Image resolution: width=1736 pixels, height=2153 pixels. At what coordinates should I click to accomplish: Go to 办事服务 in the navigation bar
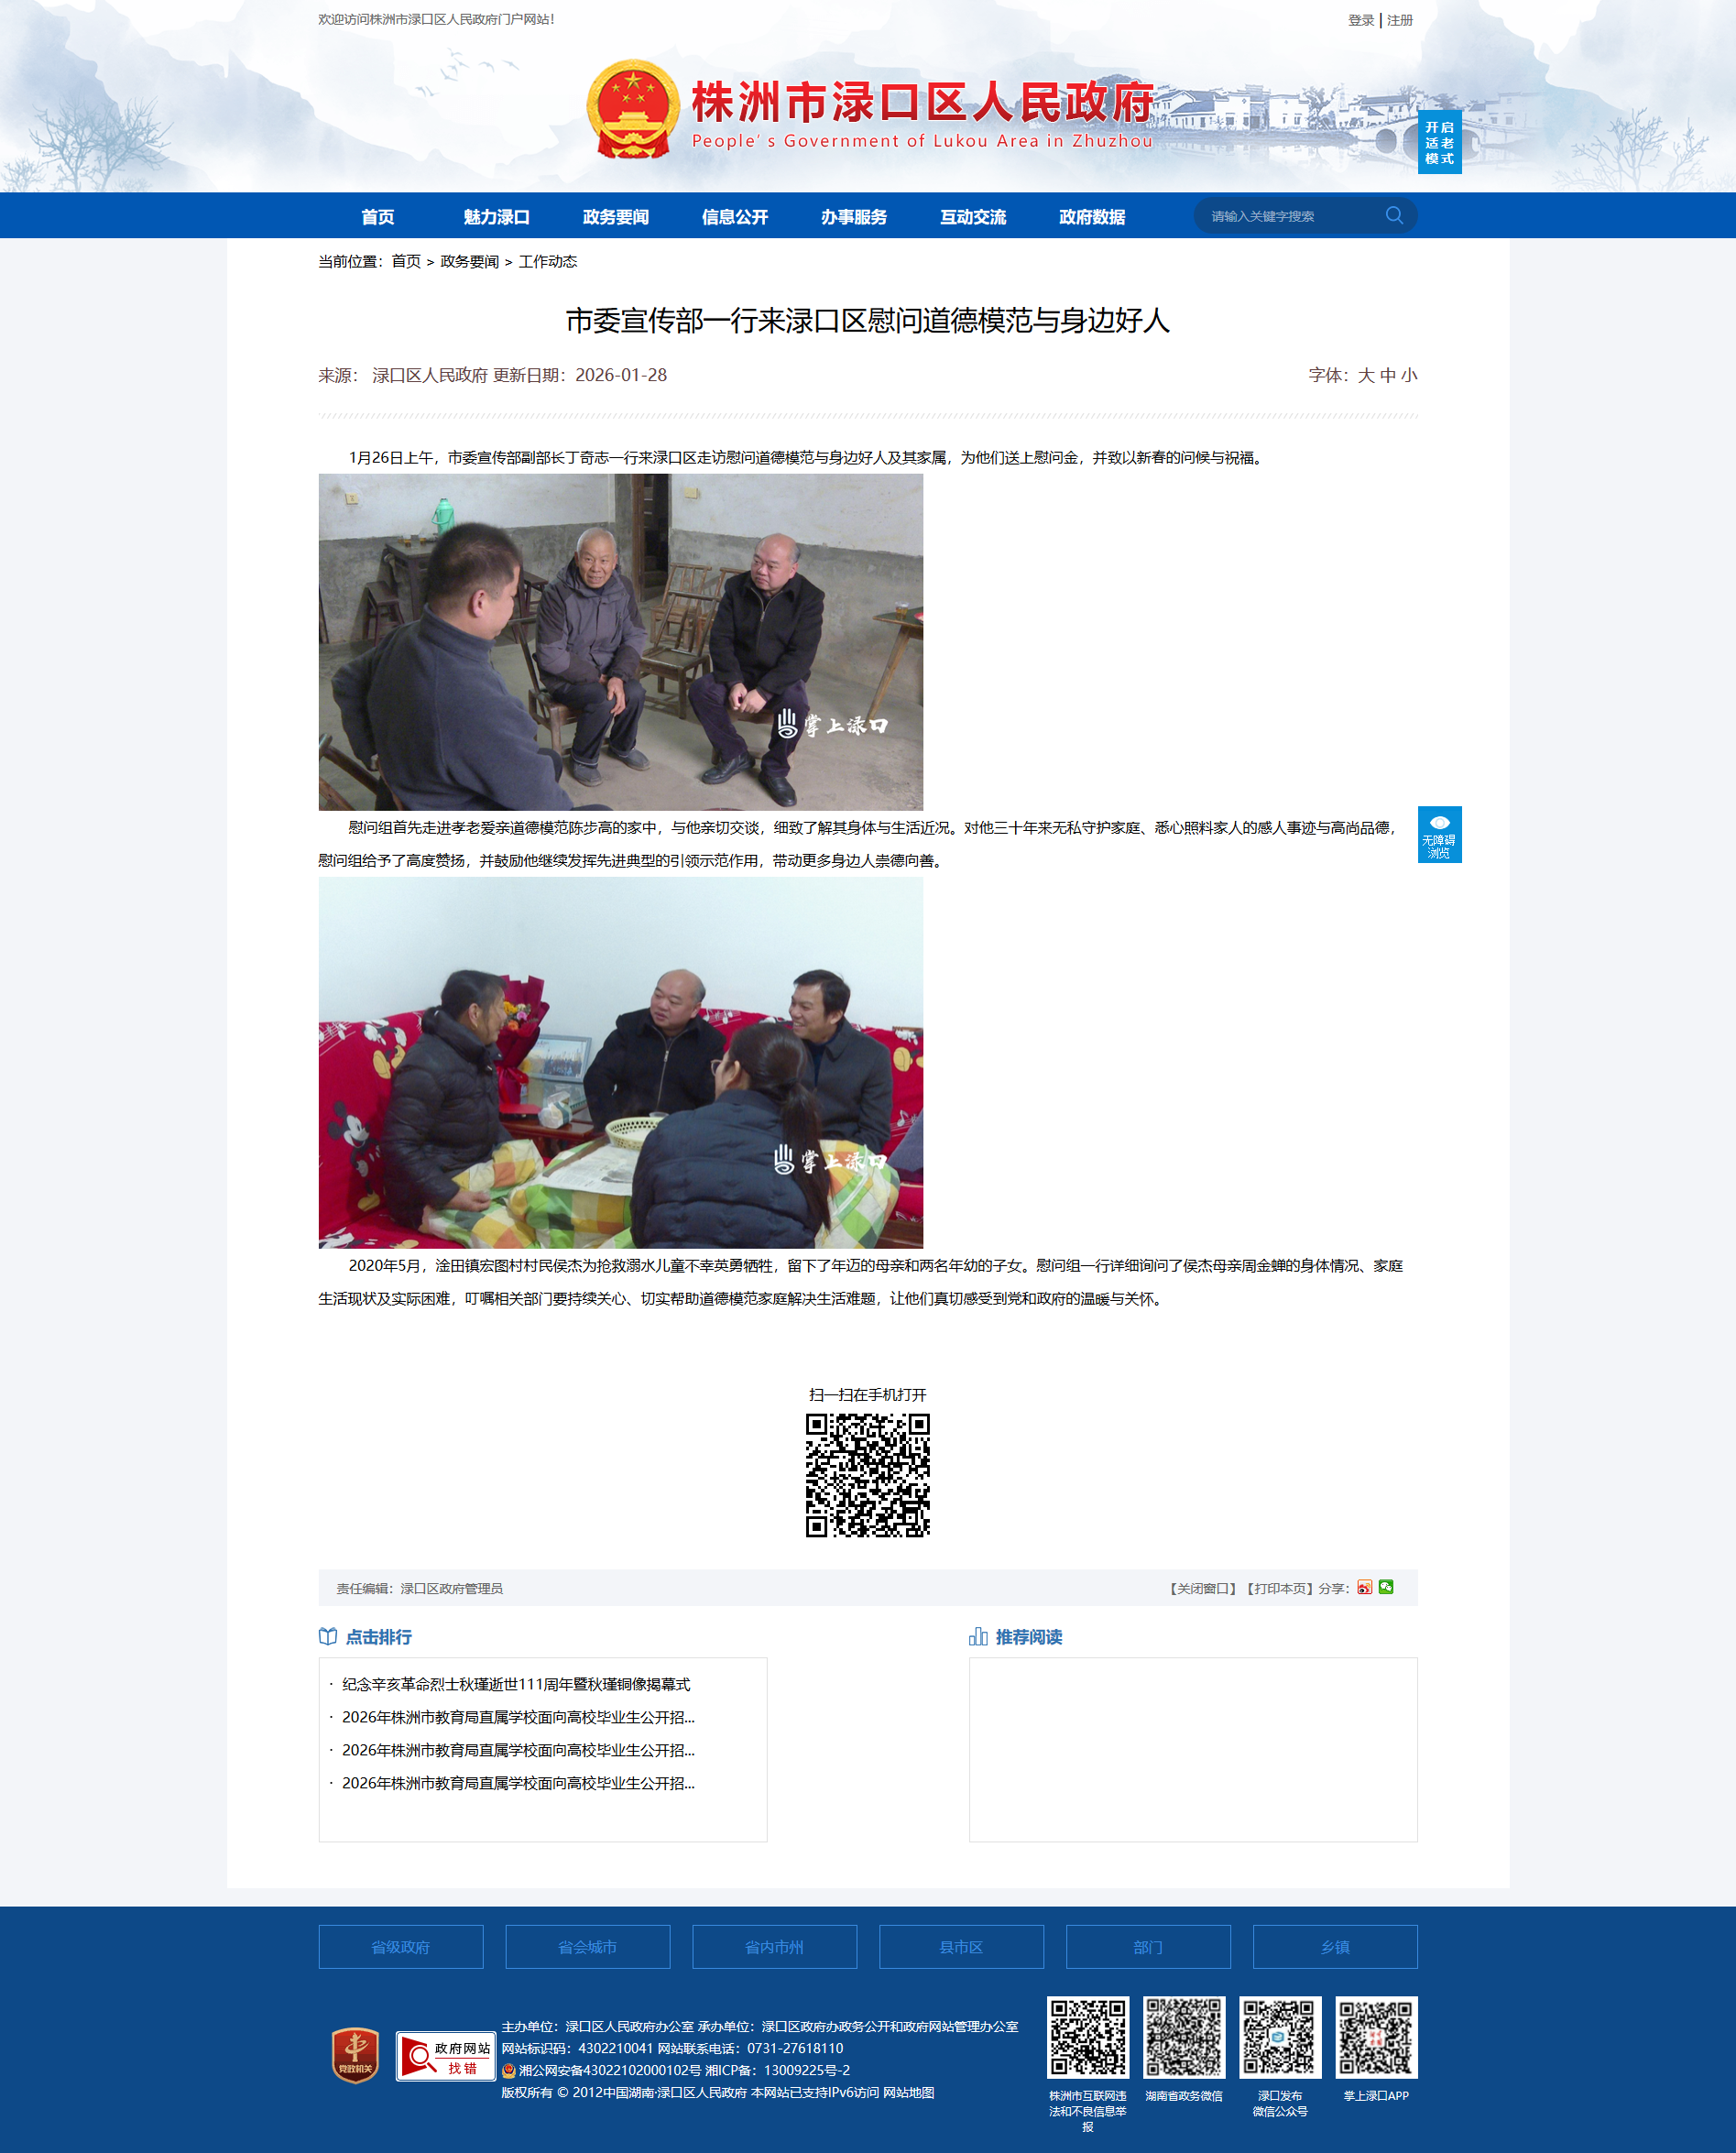[853, 217]
